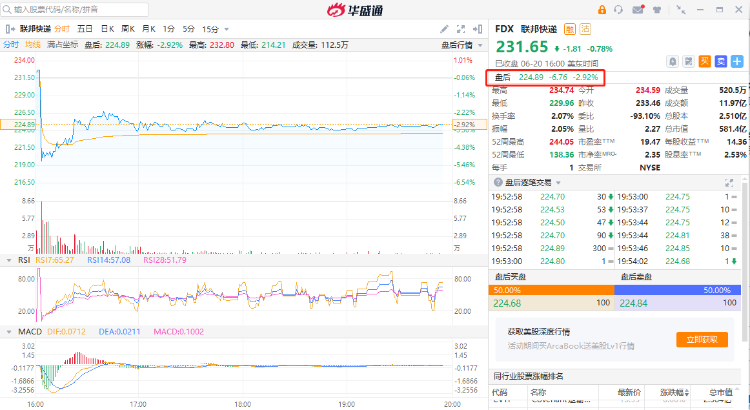Viewport: 750px width, 410px height.
Task: Expand chart to fullscreen icon
Action: [461, 29]
